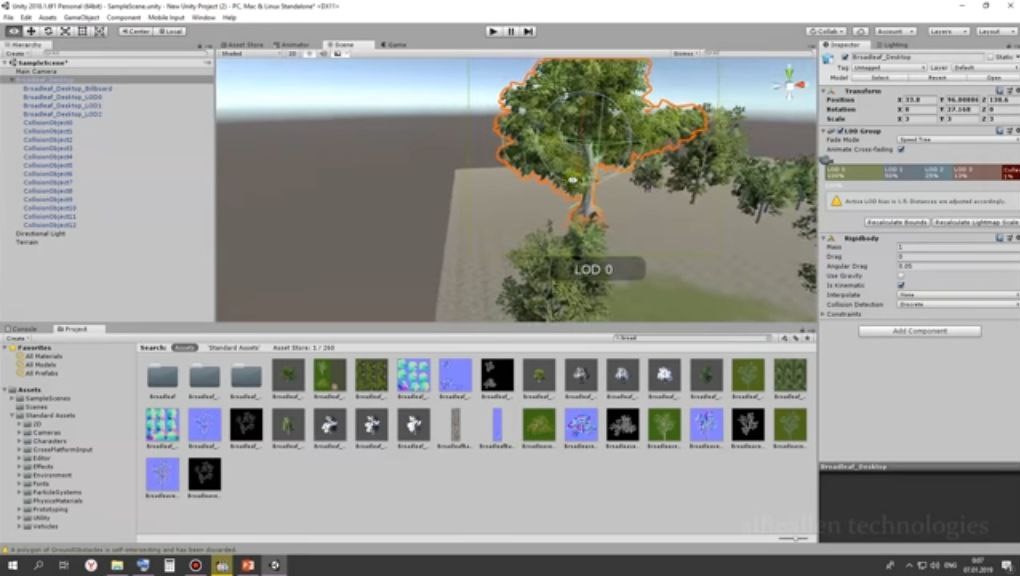
Task: Open the Layers dropdown
Action: tap(945, 31)
